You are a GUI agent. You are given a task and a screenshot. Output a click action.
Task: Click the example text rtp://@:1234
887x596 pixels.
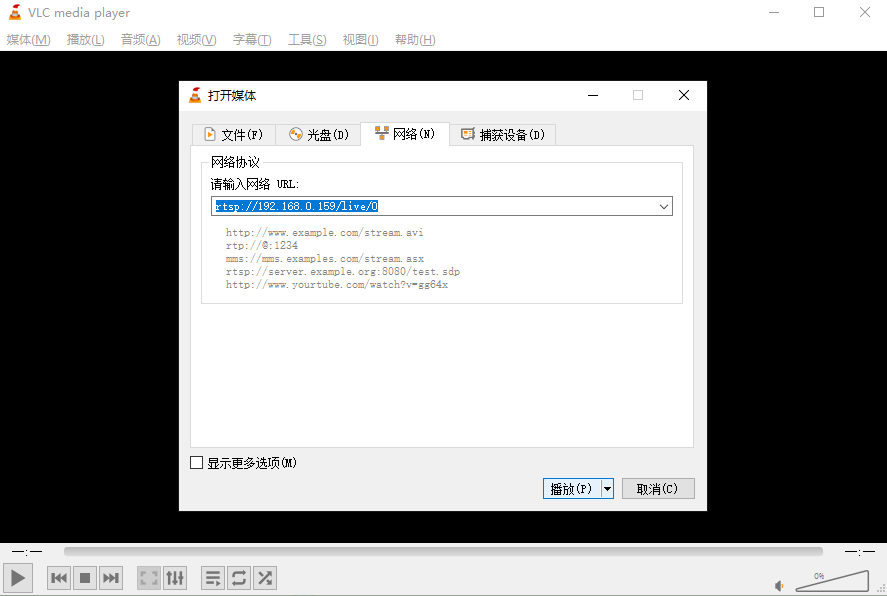point(262,245)
